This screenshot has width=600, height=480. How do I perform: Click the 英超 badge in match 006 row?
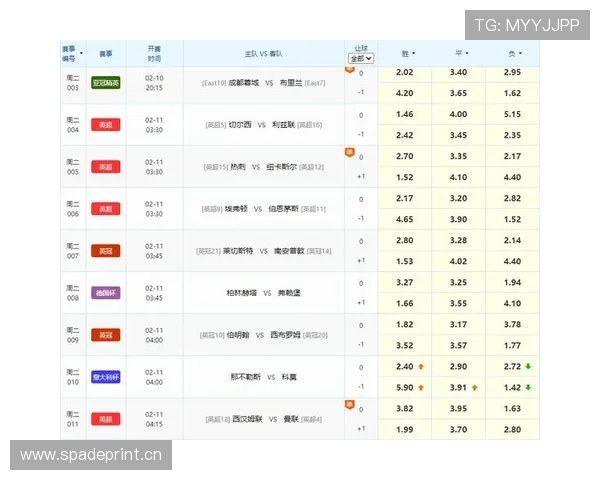(x=106, y=209)
